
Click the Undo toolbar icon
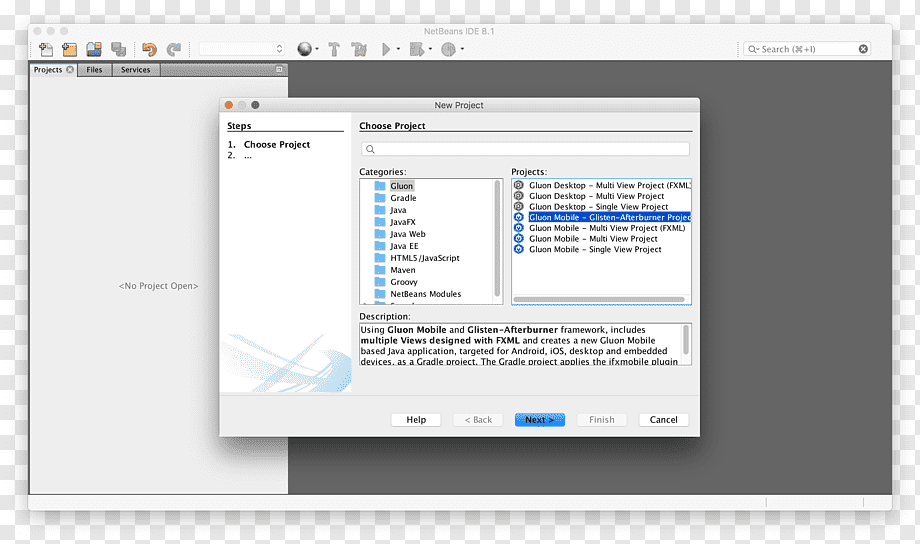pos(150,49)
